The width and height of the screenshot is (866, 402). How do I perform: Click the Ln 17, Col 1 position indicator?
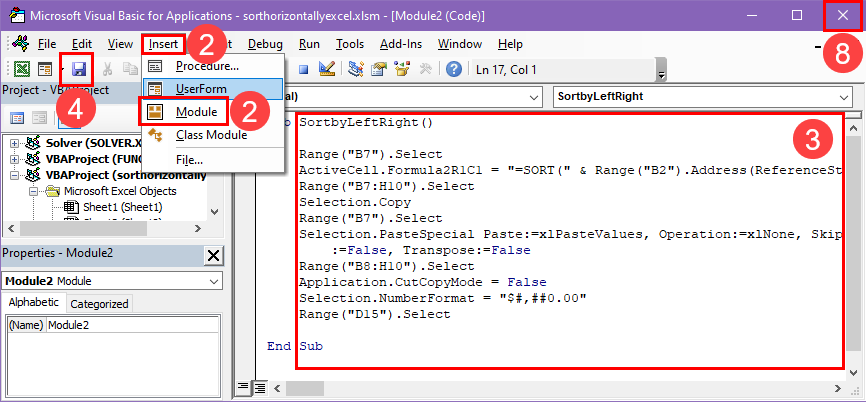click(x=505, y=70)
